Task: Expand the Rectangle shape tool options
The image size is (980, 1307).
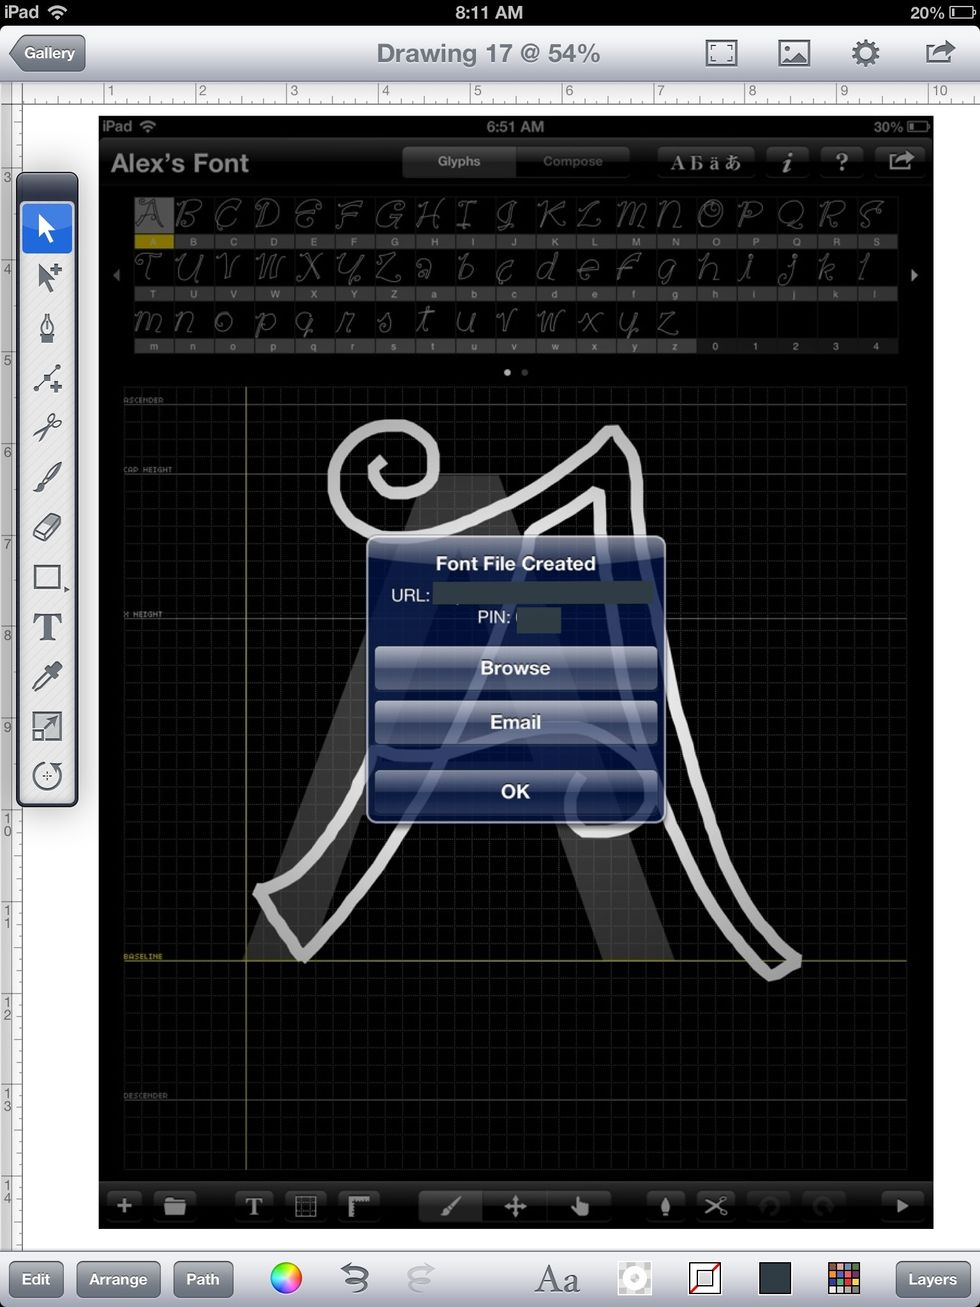Action: pos(47,577)
